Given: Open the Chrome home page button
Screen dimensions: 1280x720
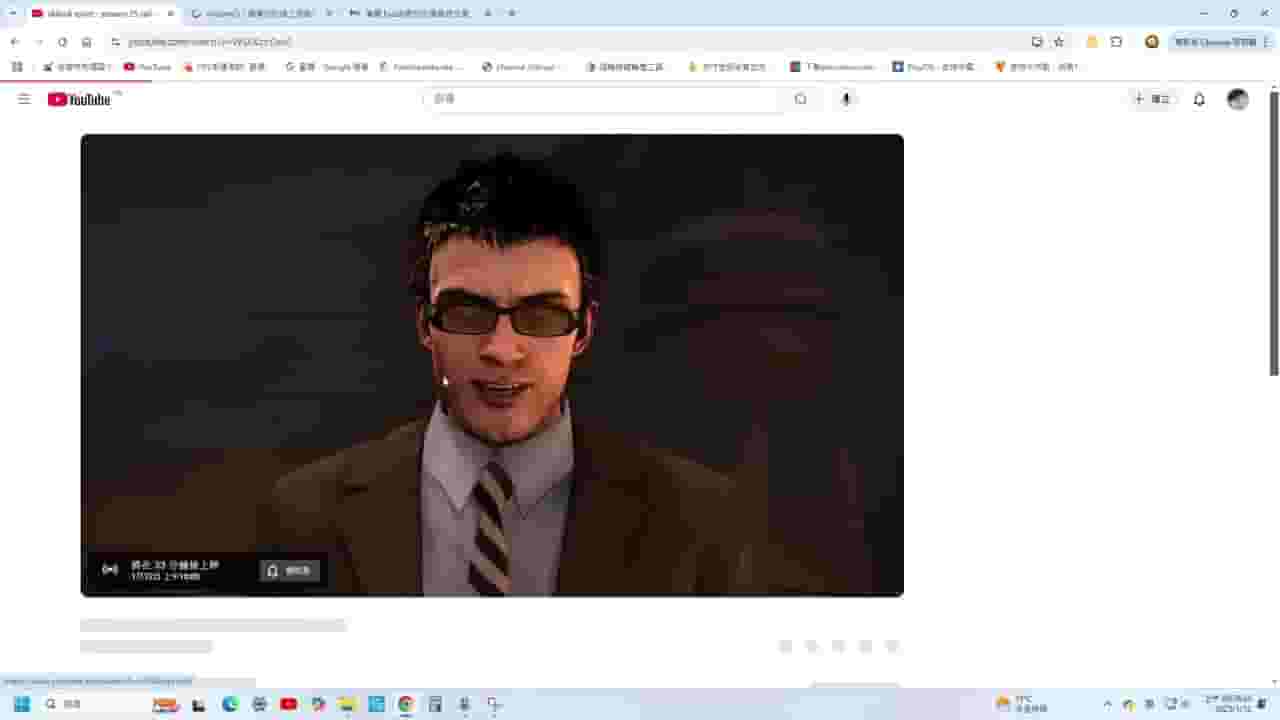Looking at the screenshot, I should (x=87, y=42).
